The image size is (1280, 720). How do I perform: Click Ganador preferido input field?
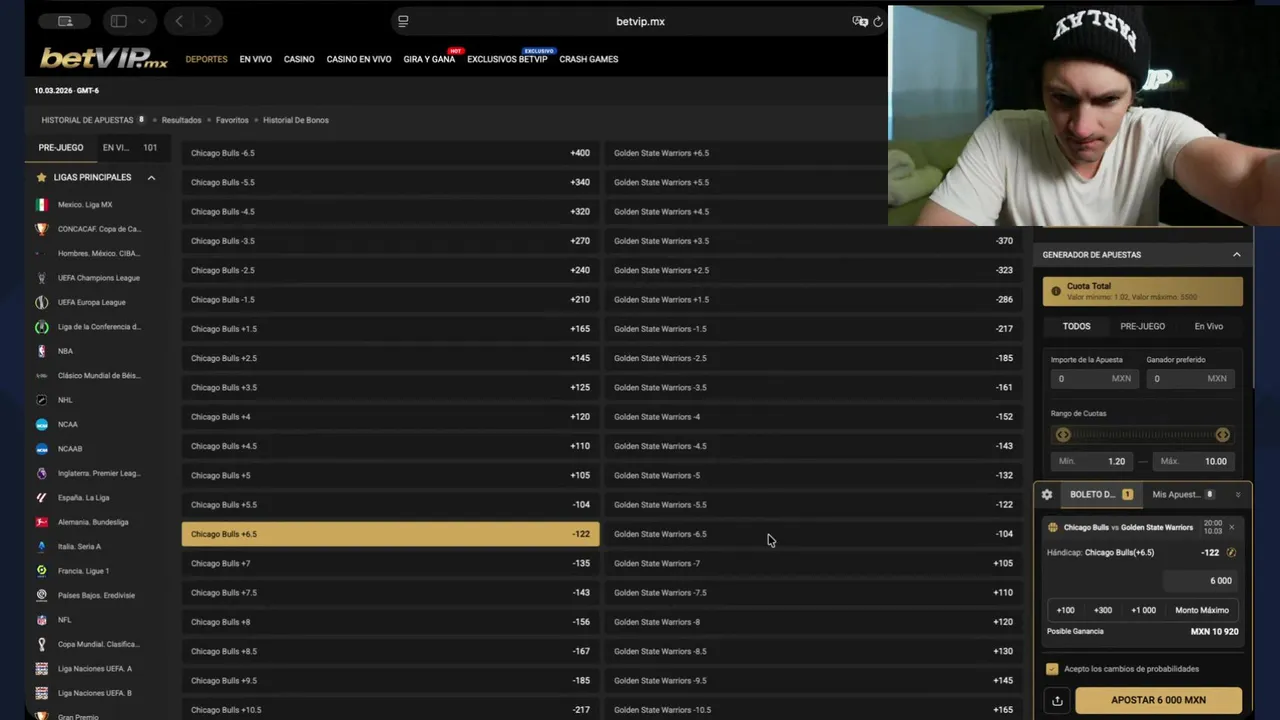tap(1190, 379)
